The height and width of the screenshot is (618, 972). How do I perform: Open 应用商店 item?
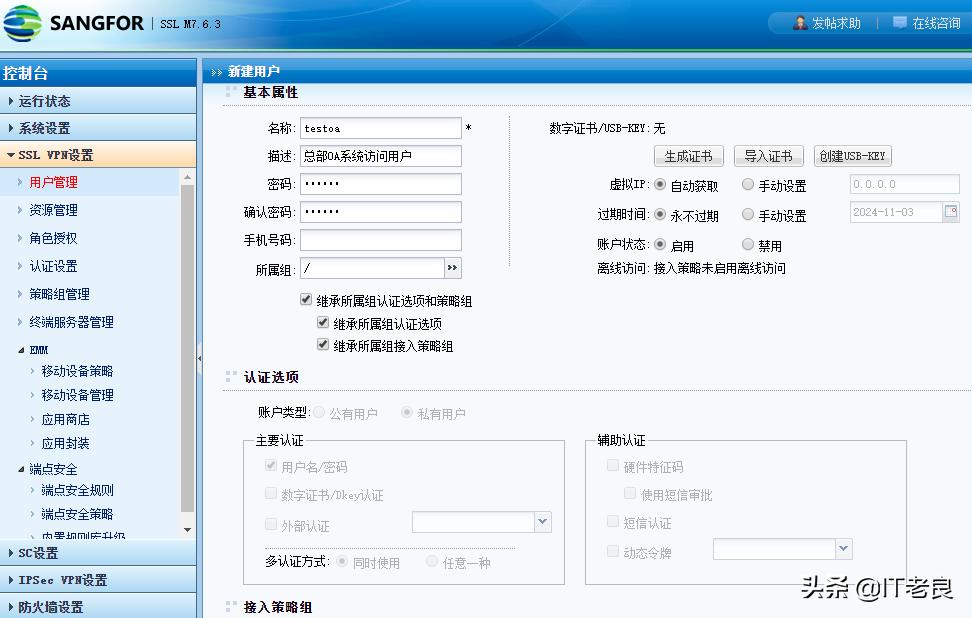pos(66,420)
